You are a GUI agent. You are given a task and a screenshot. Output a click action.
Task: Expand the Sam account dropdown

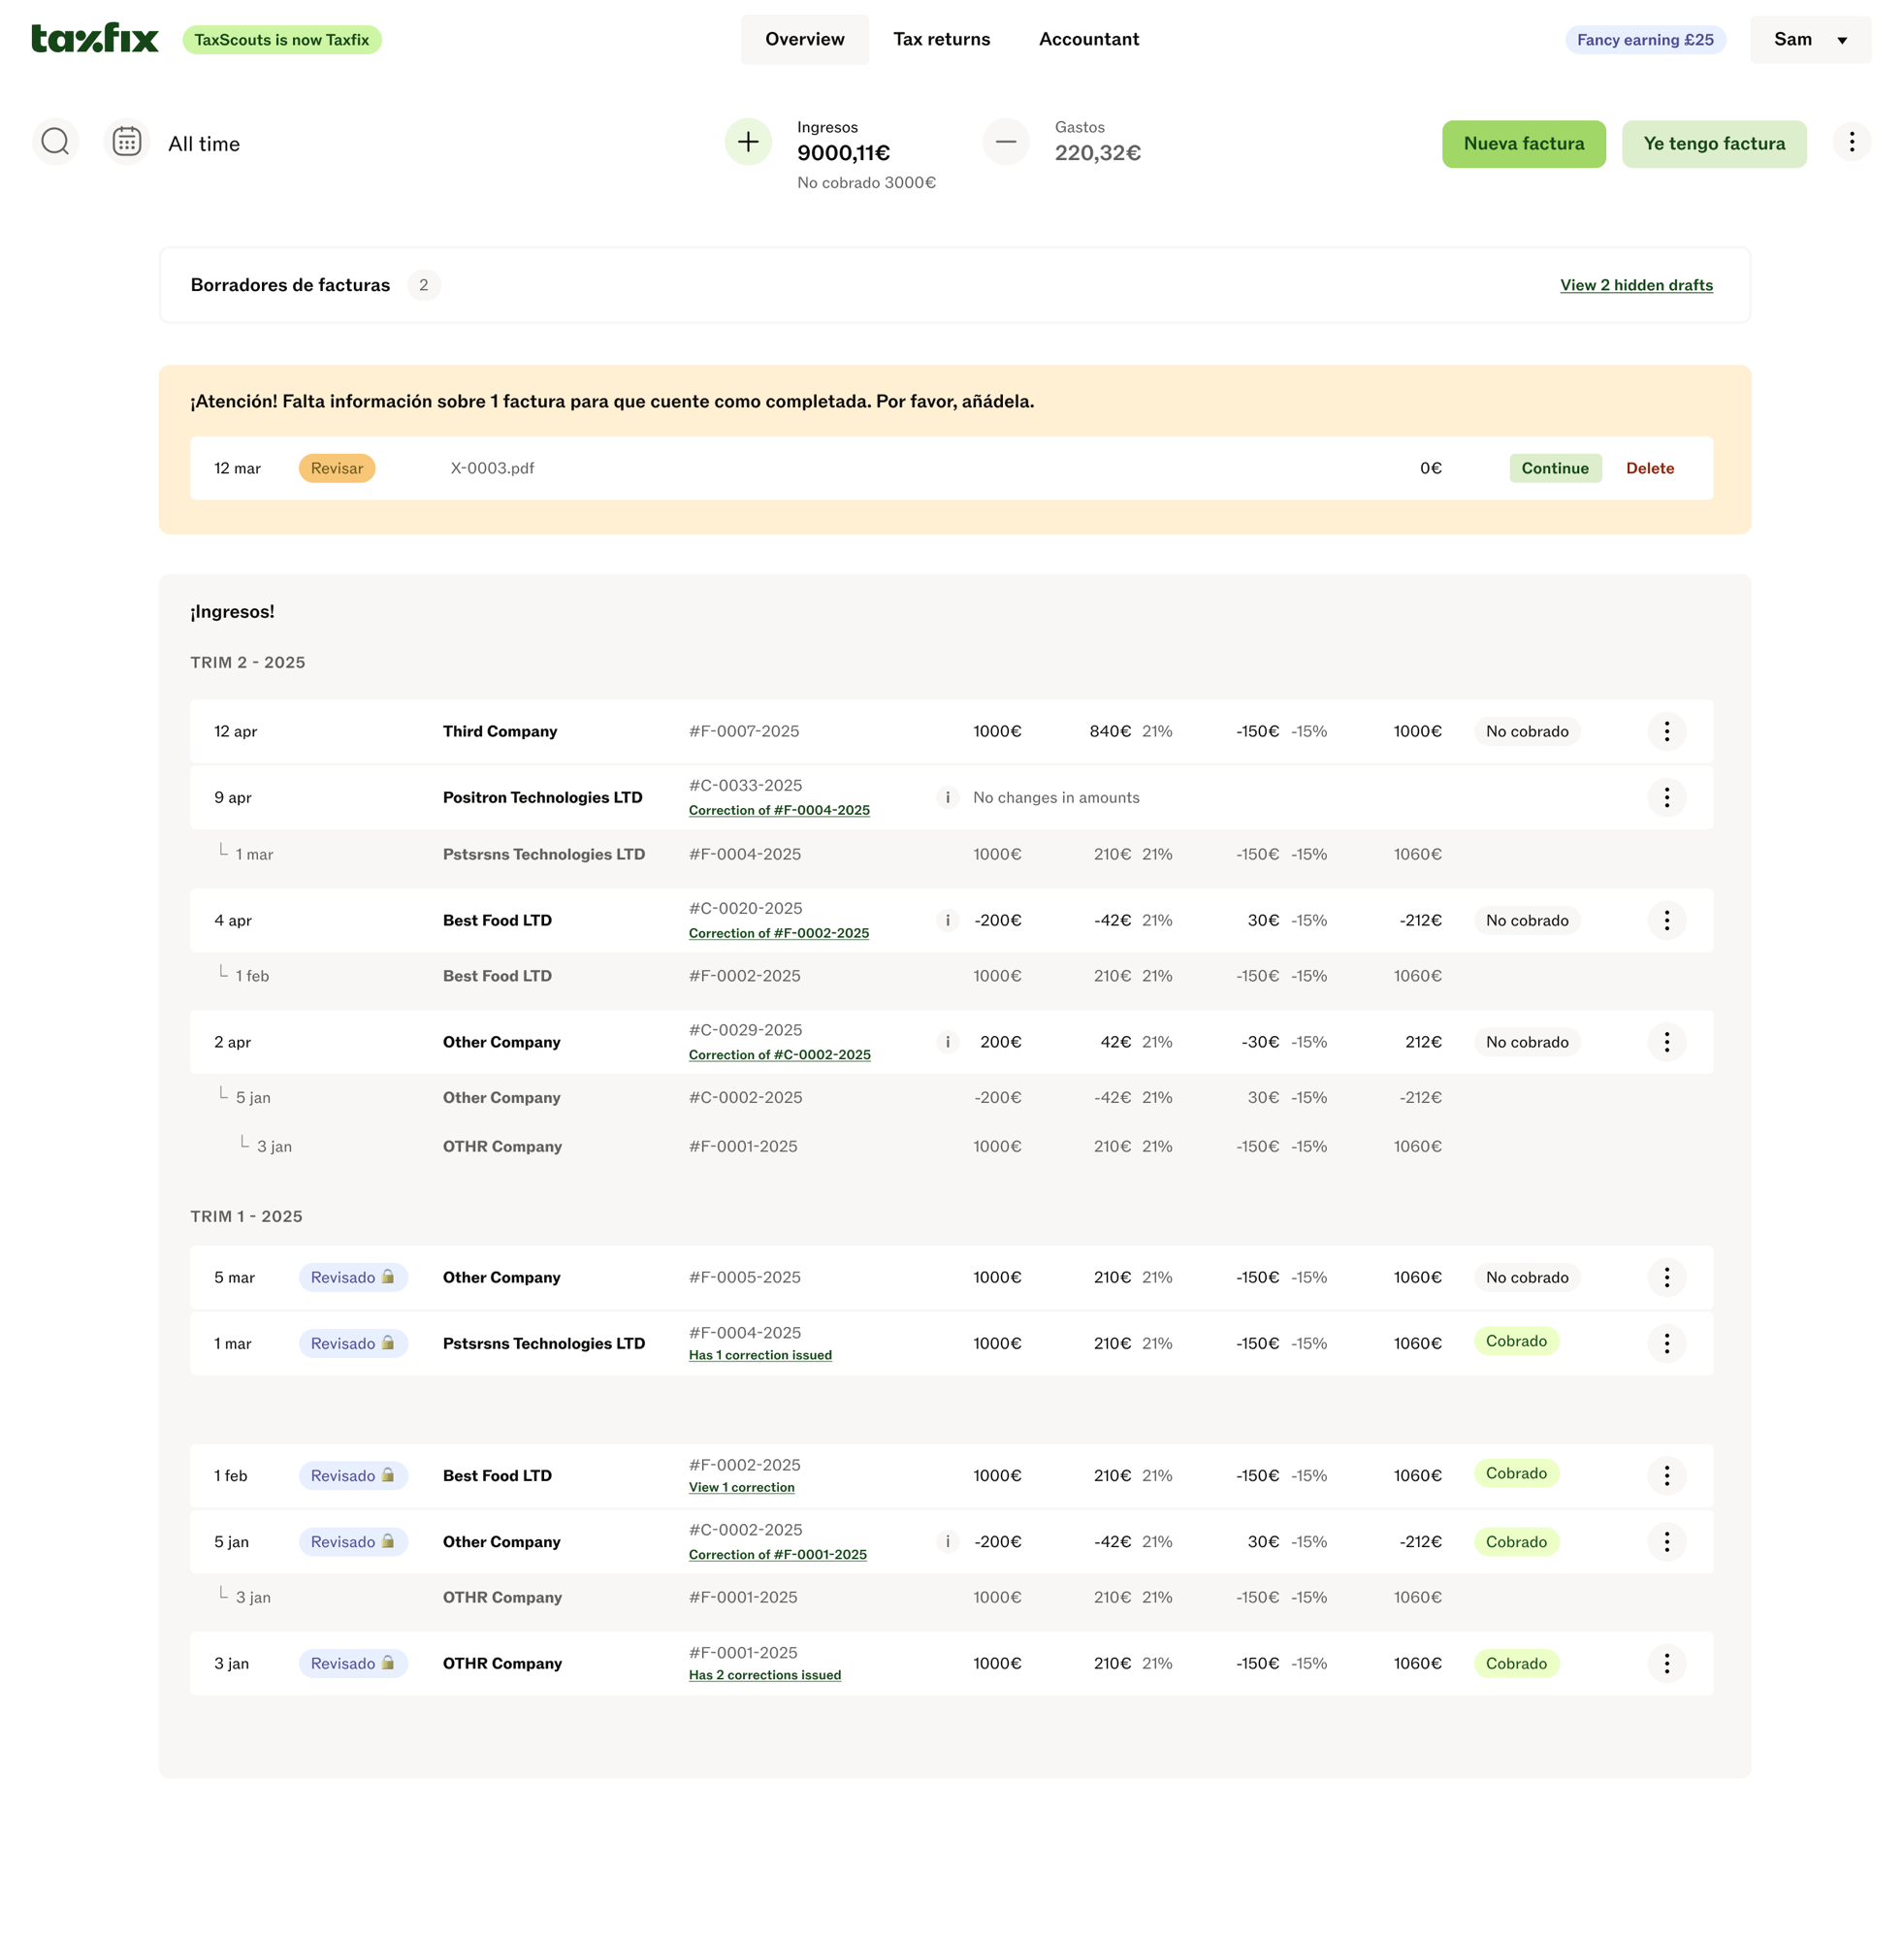tap(1810, 39)
